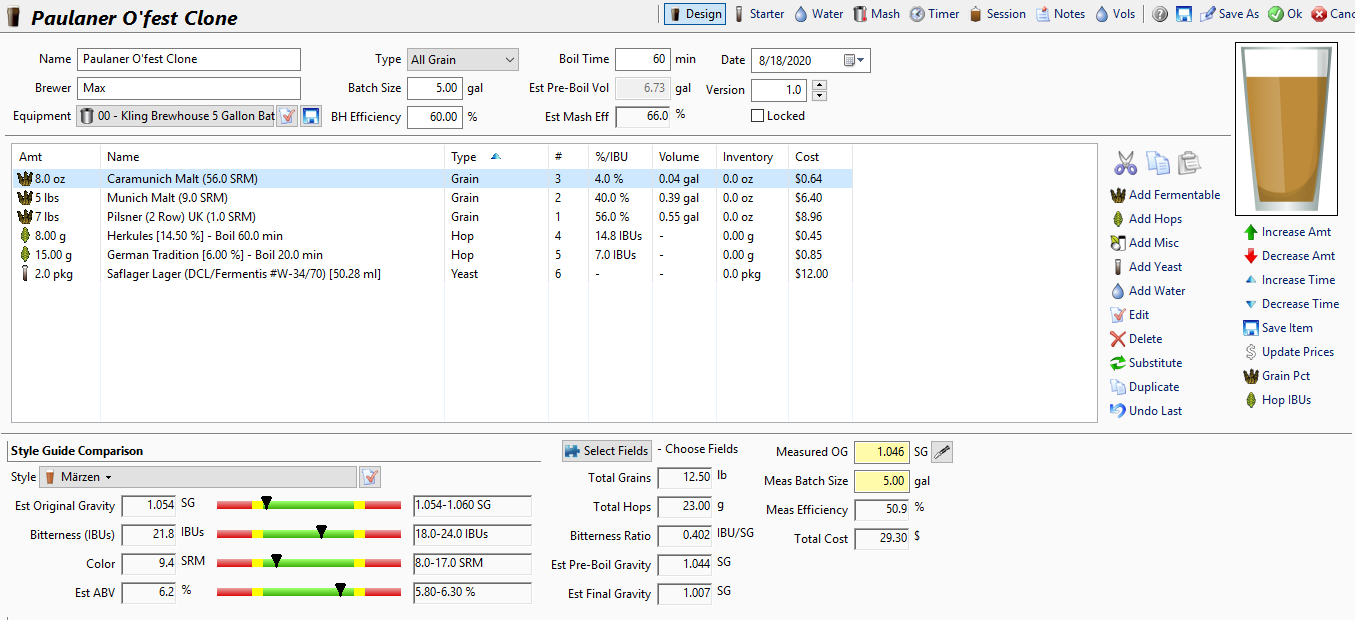The width and height of the screenshot is (1355, 620).
Task: Switch to the Water tab
Action: (x=819, y=14)
